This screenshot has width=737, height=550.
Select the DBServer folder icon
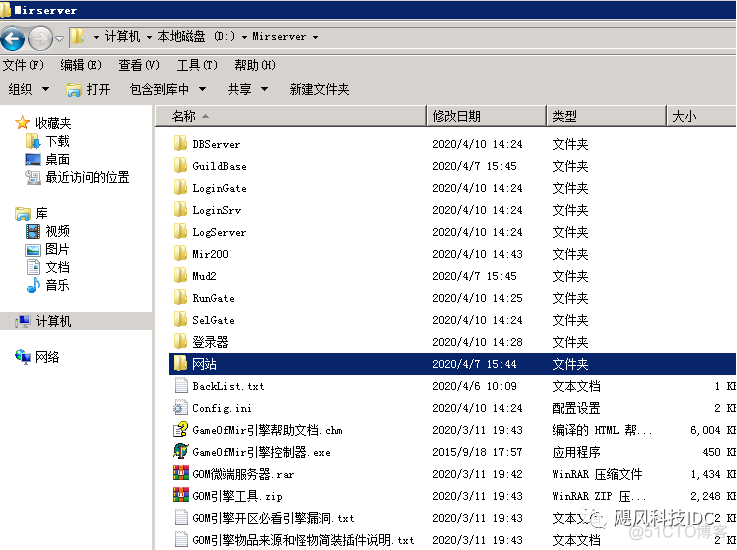pyautogui.click(x=180, y=143)
